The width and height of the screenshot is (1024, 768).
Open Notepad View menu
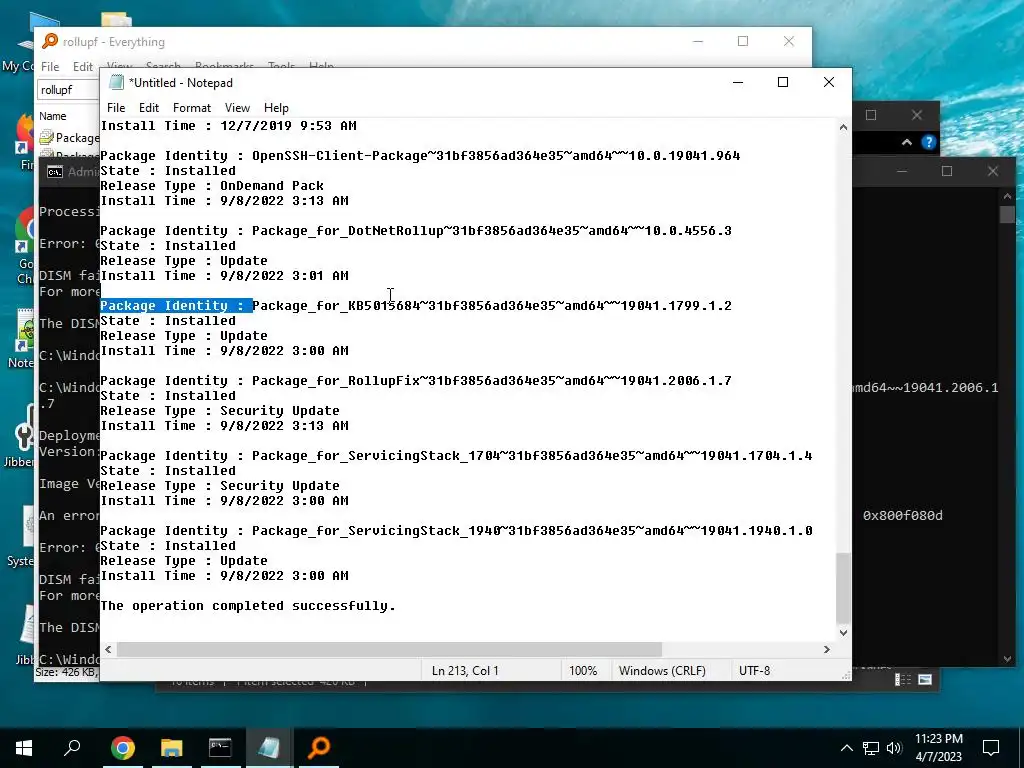click(237, 108)
